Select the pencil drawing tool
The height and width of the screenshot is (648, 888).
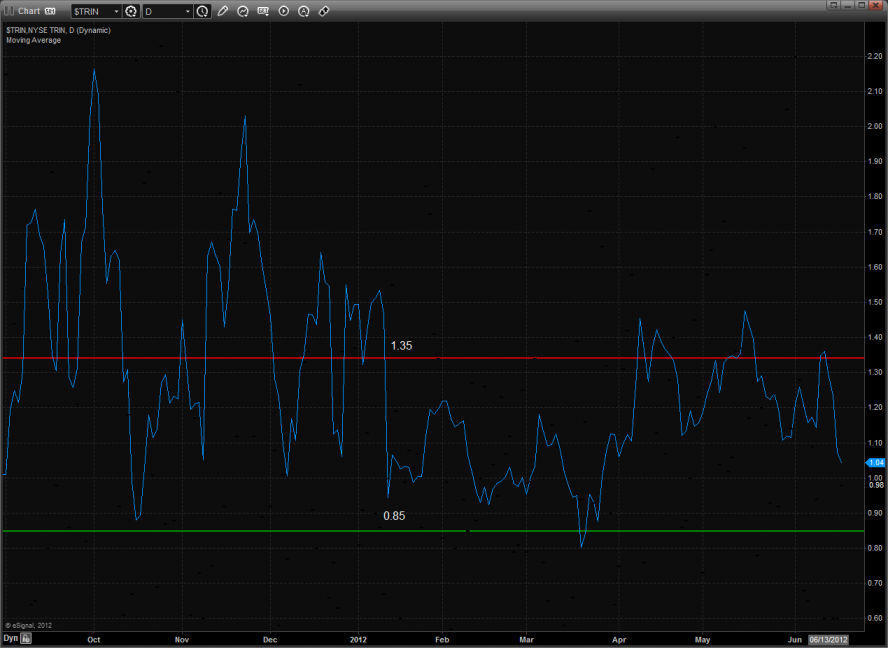[223, 11]
